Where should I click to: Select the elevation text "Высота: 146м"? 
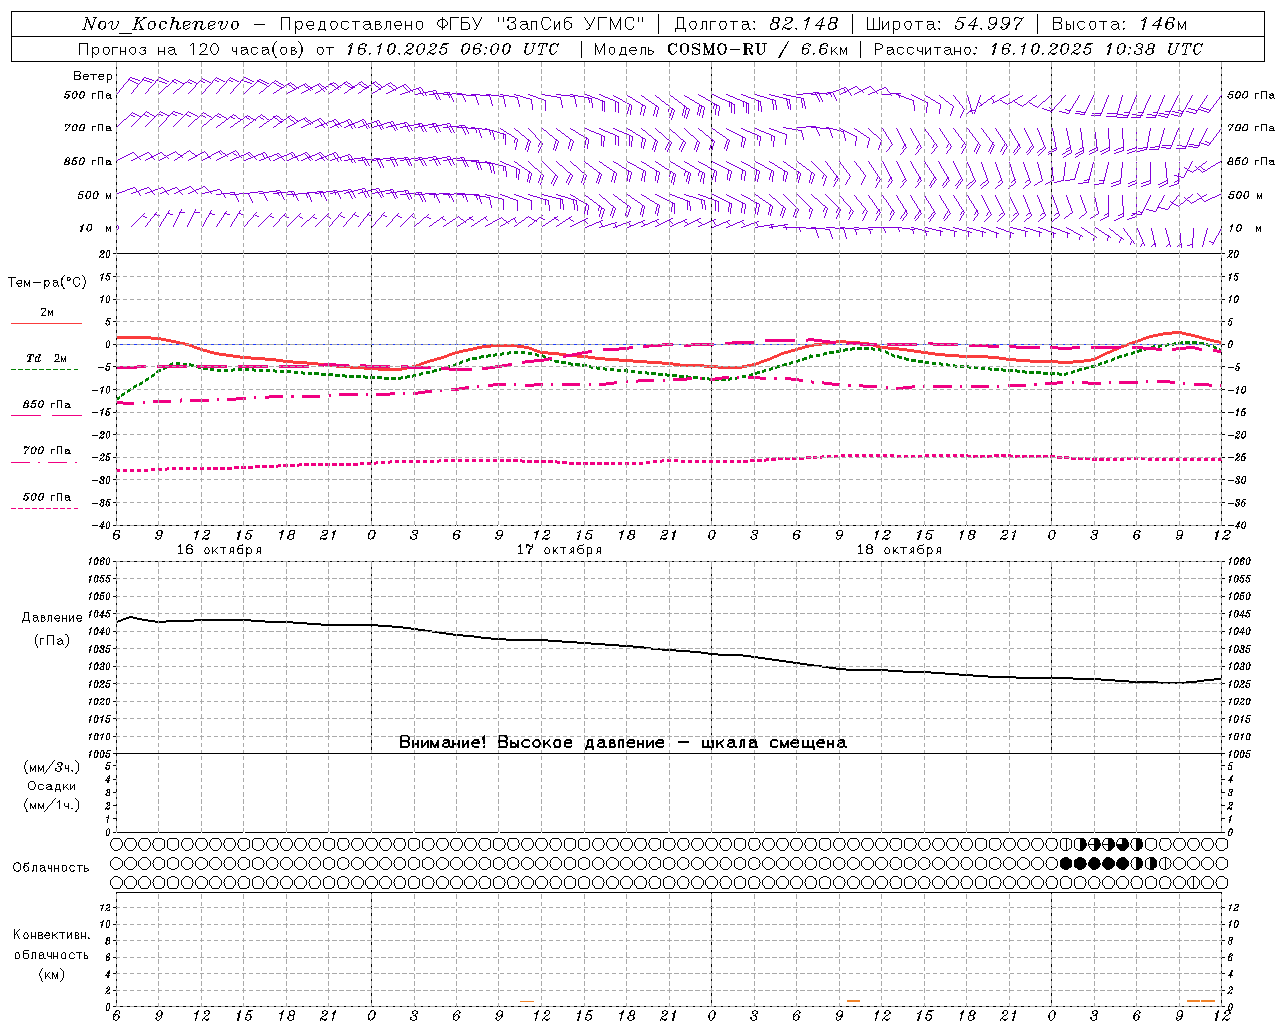[x=1119, y=24]
